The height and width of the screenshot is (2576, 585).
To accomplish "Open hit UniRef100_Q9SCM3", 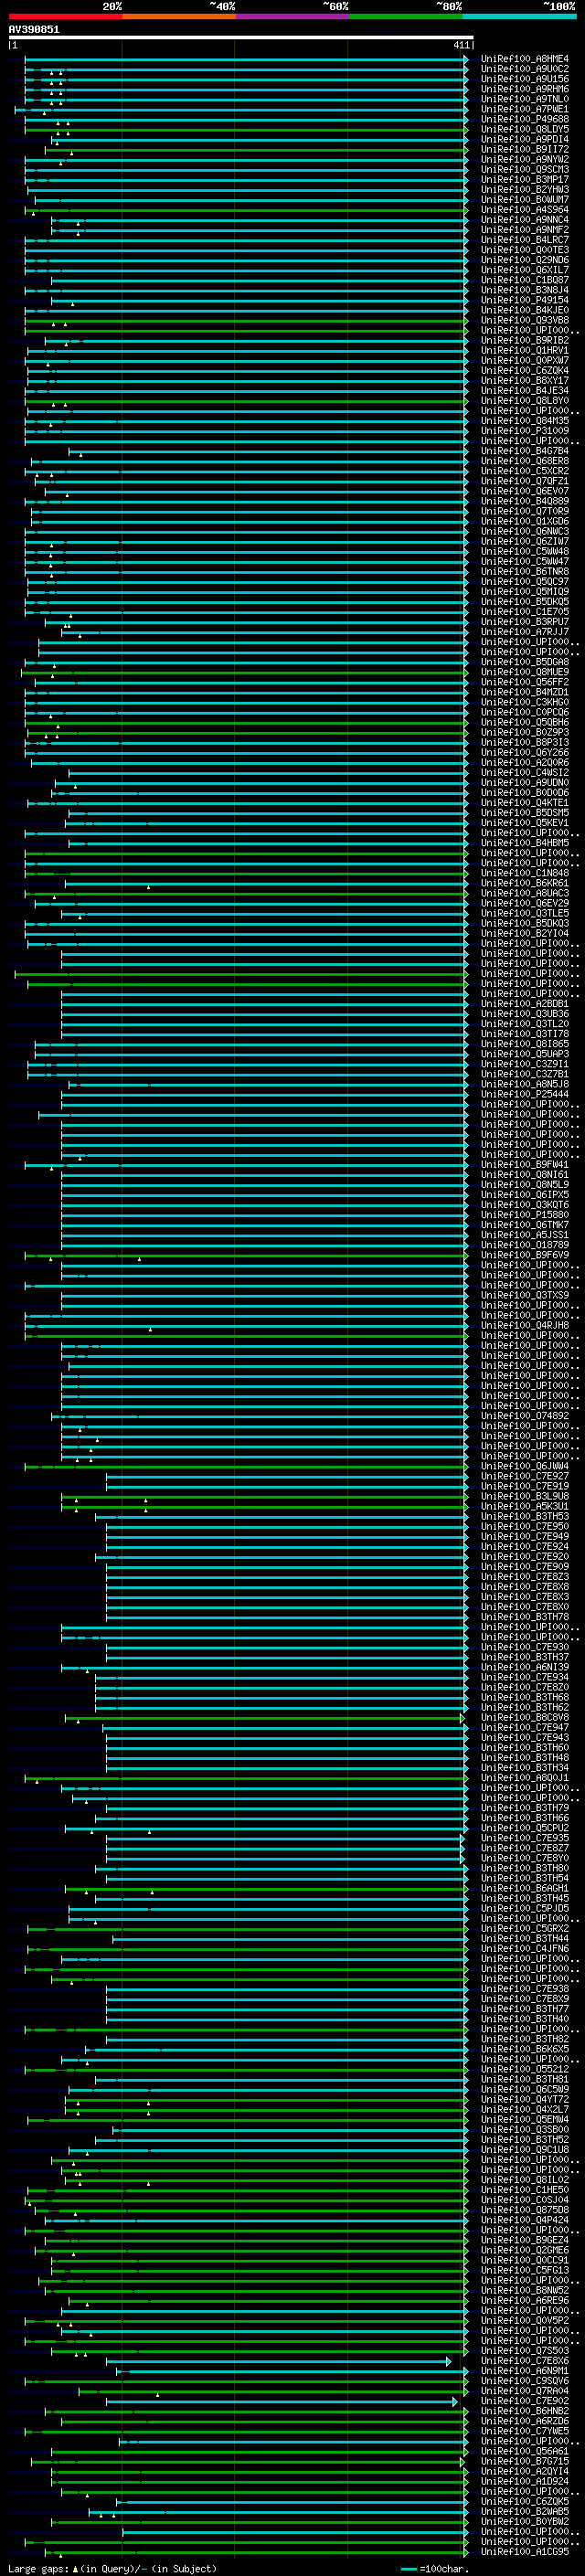I will click(524, 169).
